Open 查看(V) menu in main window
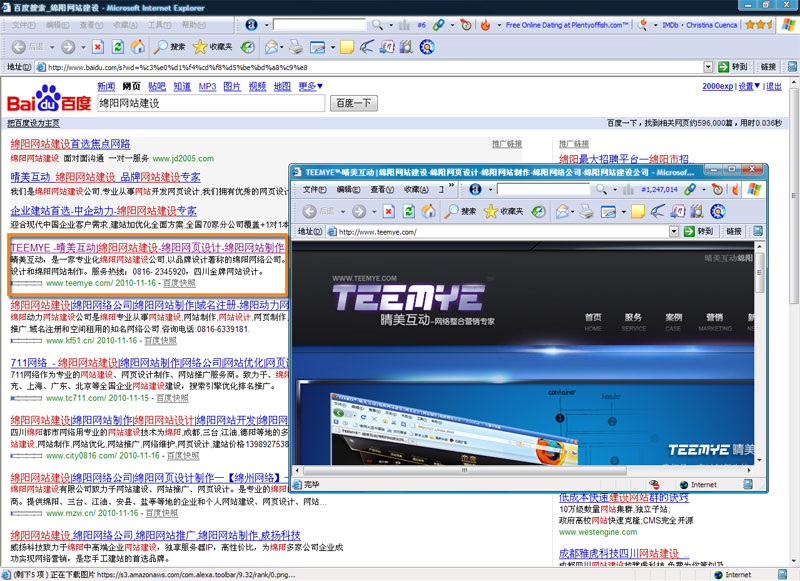Viewport: 800px width, 581px height. coord(91,24)
